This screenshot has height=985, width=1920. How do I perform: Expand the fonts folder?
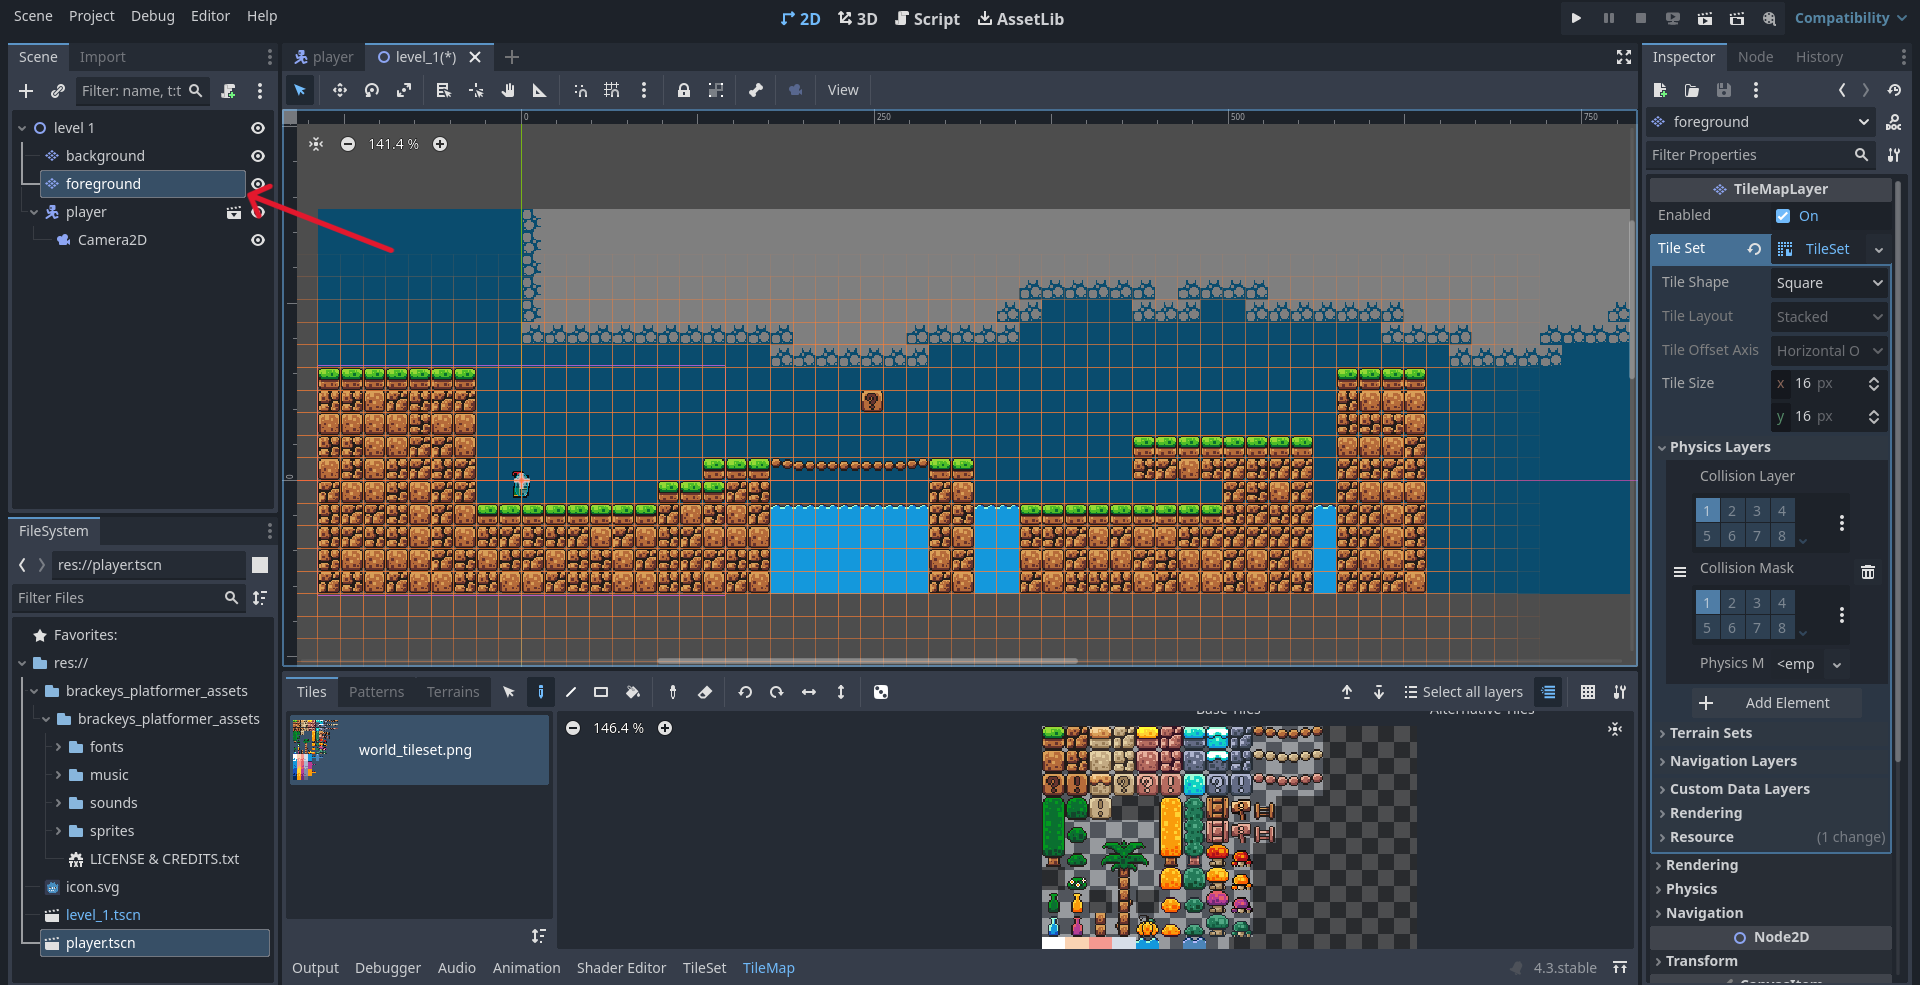[58, 747]
